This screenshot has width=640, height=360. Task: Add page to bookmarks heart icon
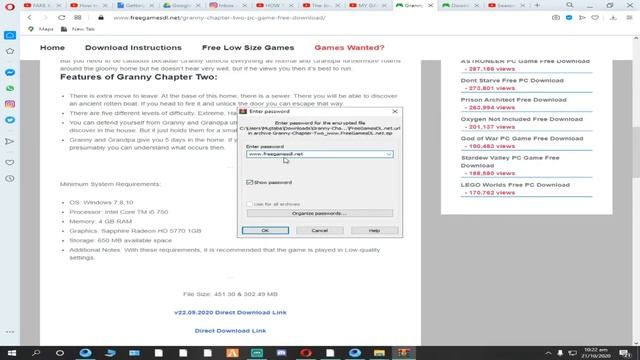595,18
